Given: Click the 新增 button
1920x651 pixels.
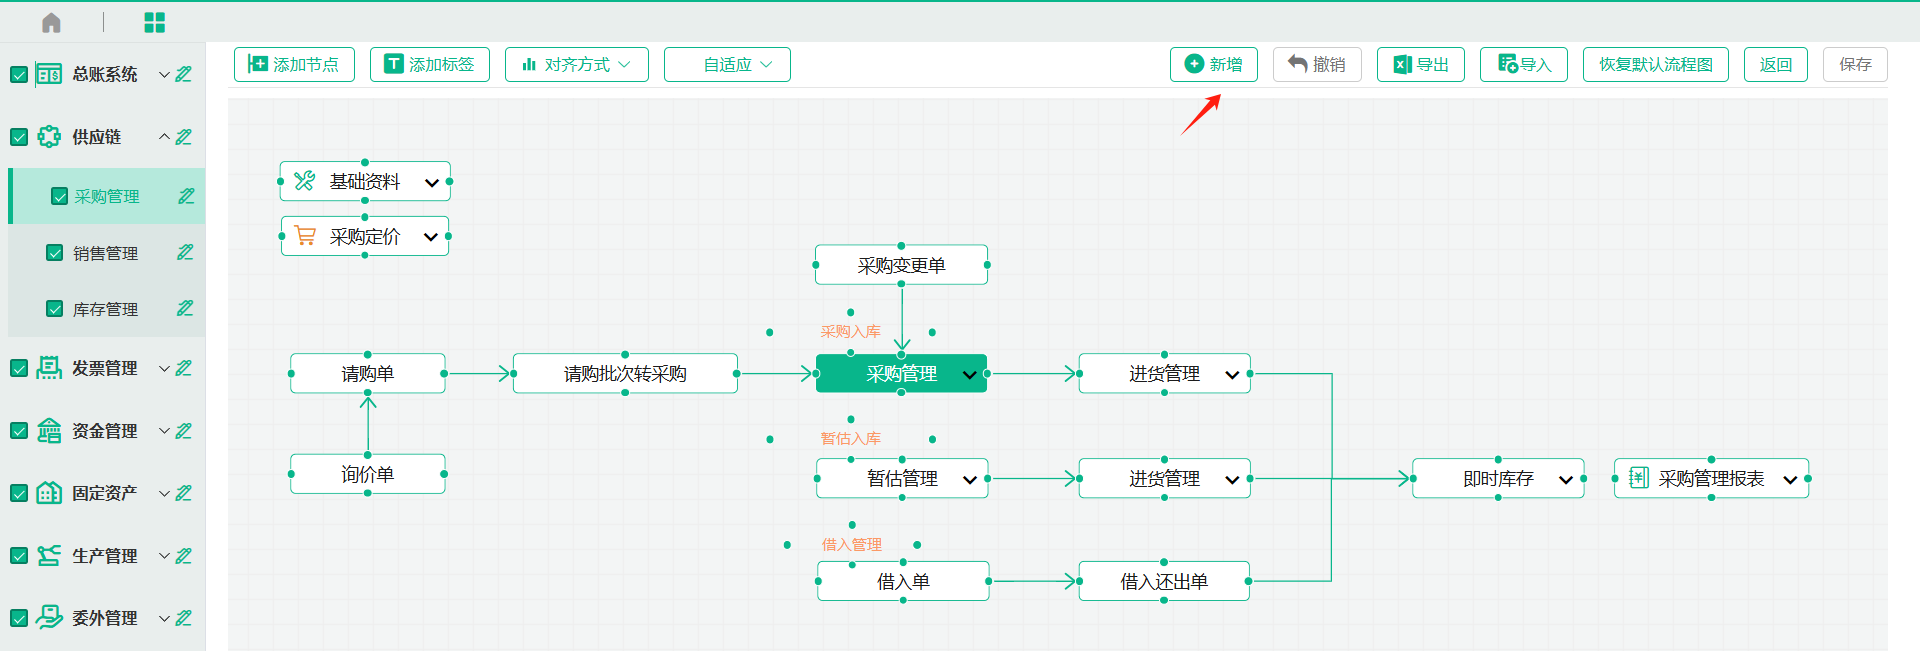Looking at the screenshot, I should point(1213,64).
